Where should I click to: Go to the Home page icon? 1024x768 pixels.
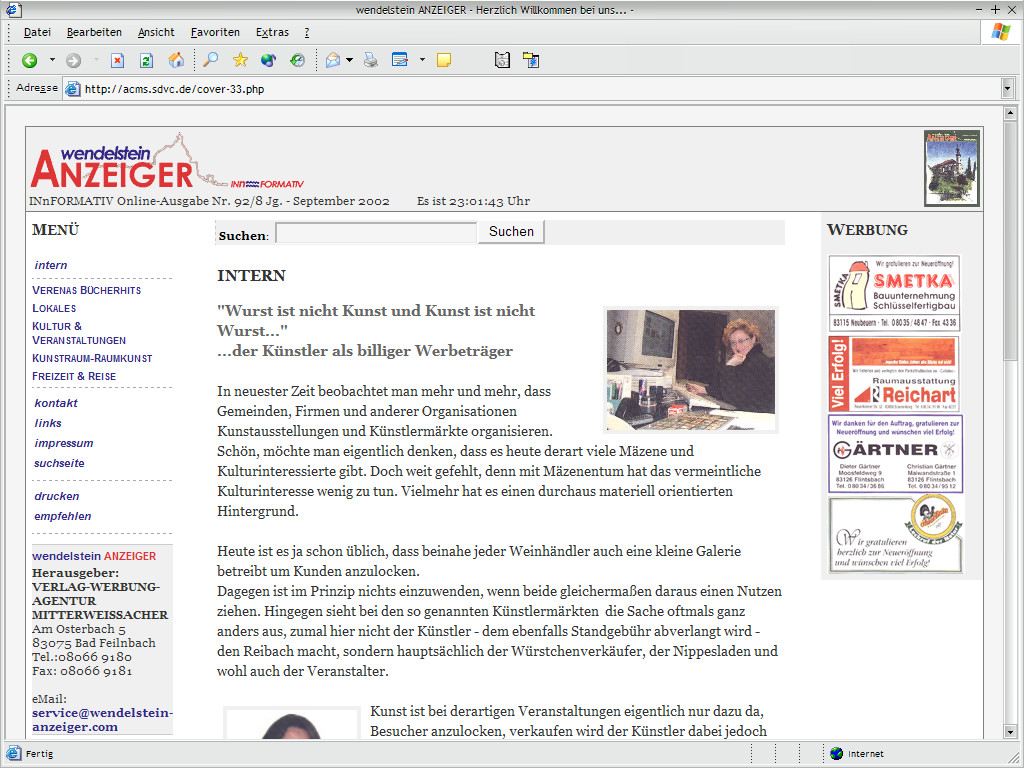pyautogui.click(x=176, y=60)
